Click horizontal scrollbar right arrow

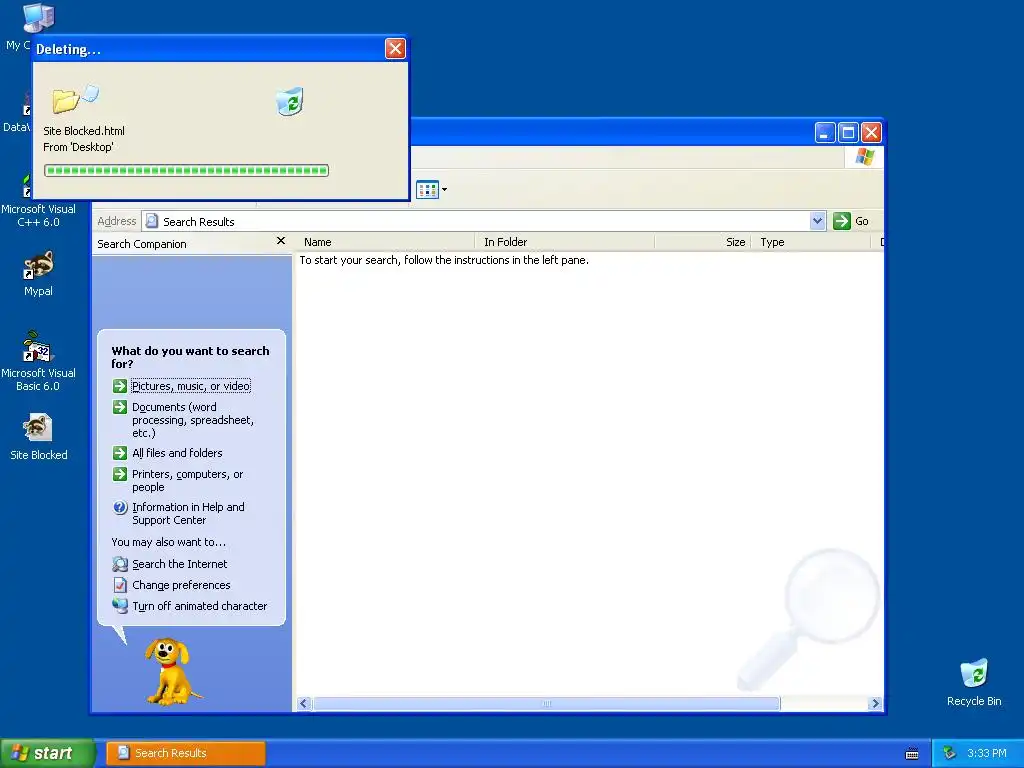pos(876,703)
